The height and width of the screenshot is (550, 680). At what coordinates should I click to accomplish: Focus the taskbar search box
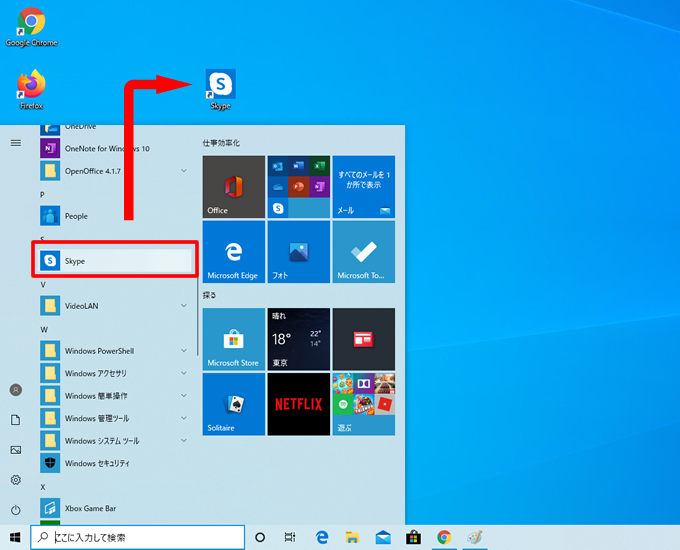click(x=137, y=537)
